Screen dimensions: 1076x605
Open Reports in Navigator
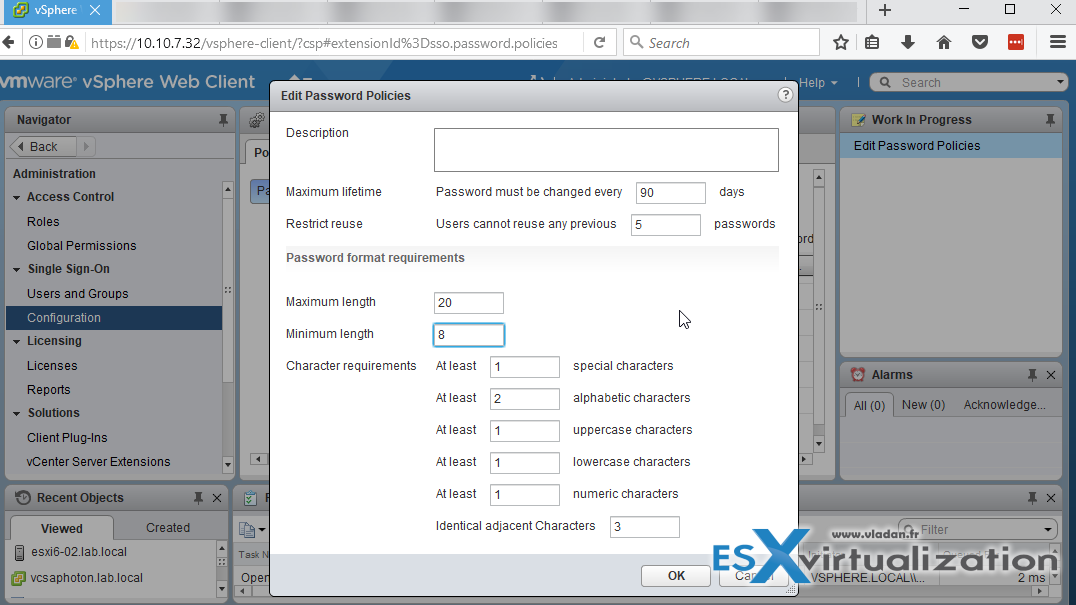pyautogui.click(x=49, y=390)
